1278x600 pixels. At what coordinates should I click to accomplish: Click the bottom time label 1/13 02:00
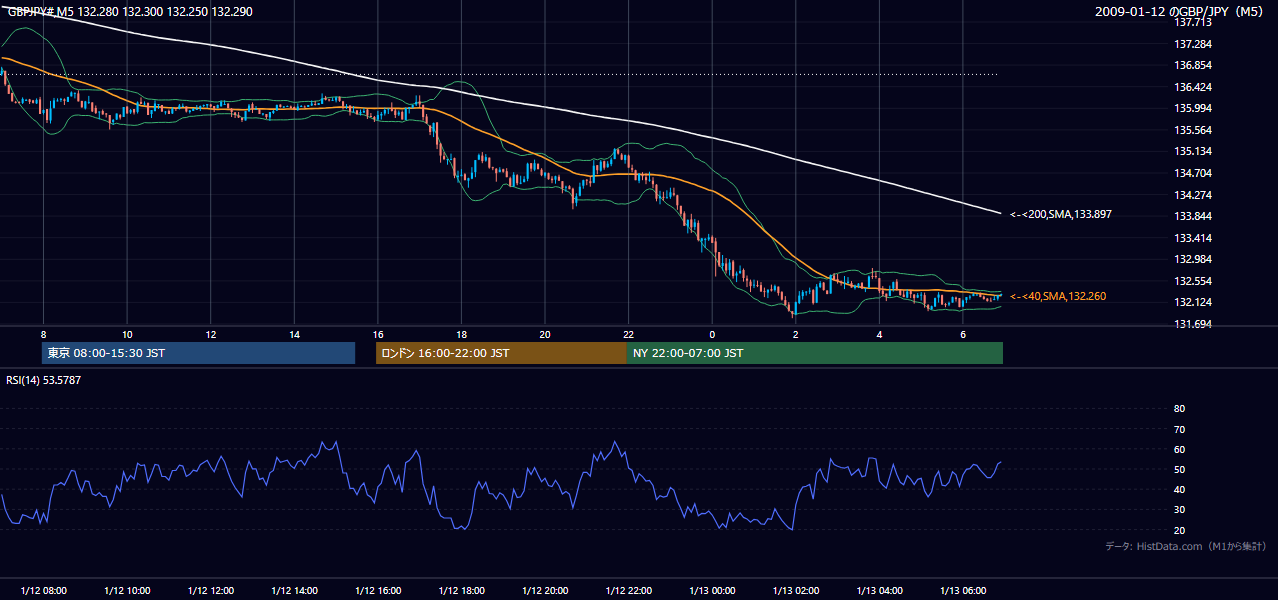[795, 591]
